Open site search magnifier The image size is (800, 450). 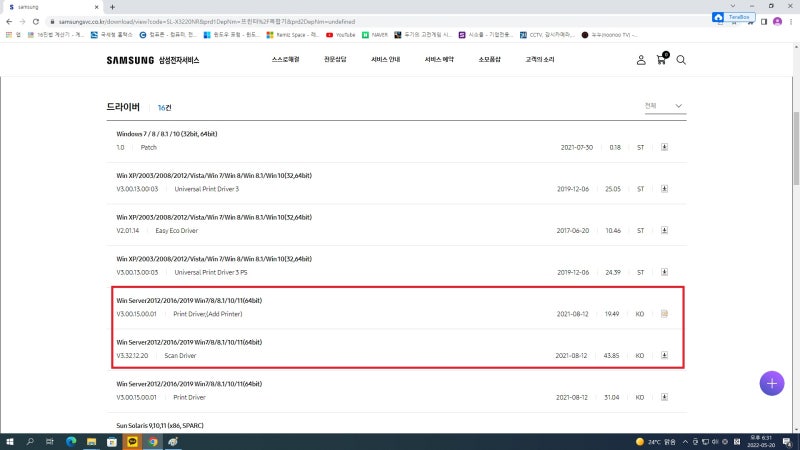pyautogui.click(x=681, y=60)
